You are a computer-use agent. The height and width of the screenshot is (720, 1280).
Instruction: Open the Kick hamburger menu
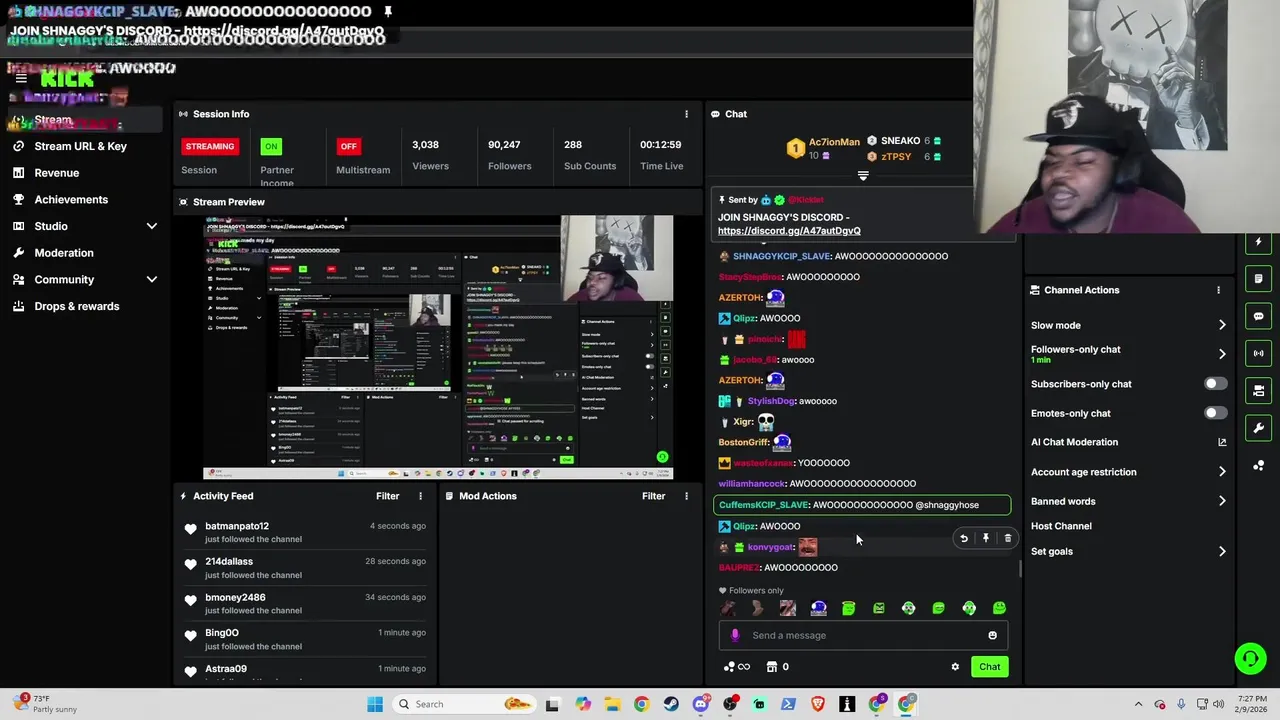21,78
